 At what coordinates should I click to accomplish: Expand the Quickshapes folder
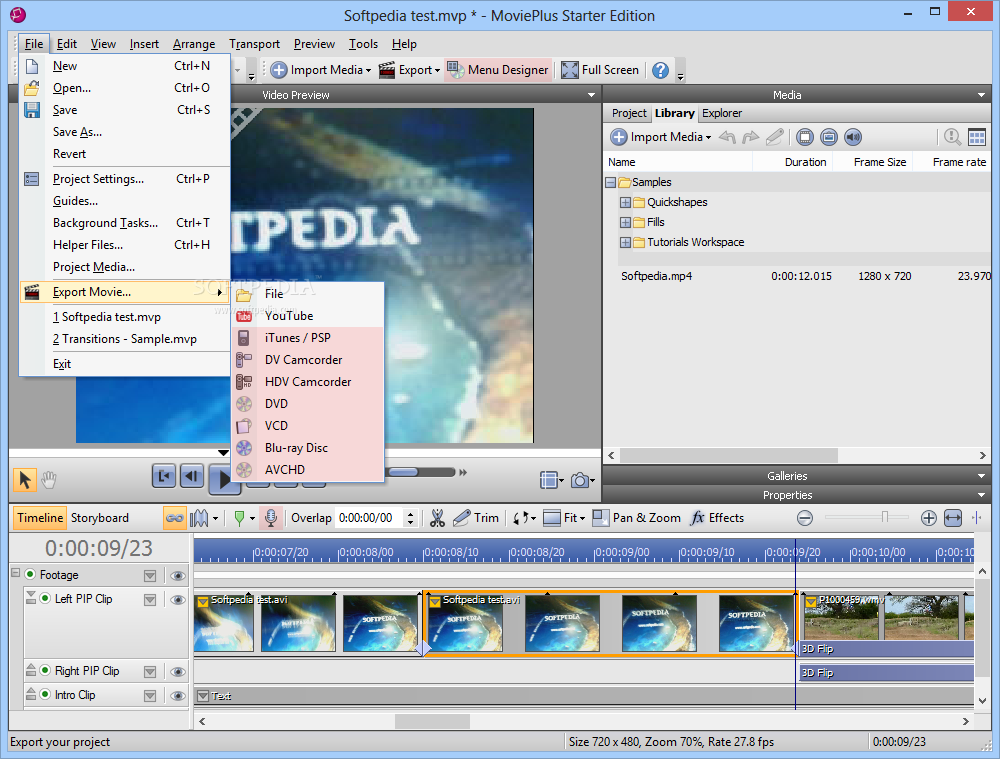pyautogui.click(x=625, y=202)
